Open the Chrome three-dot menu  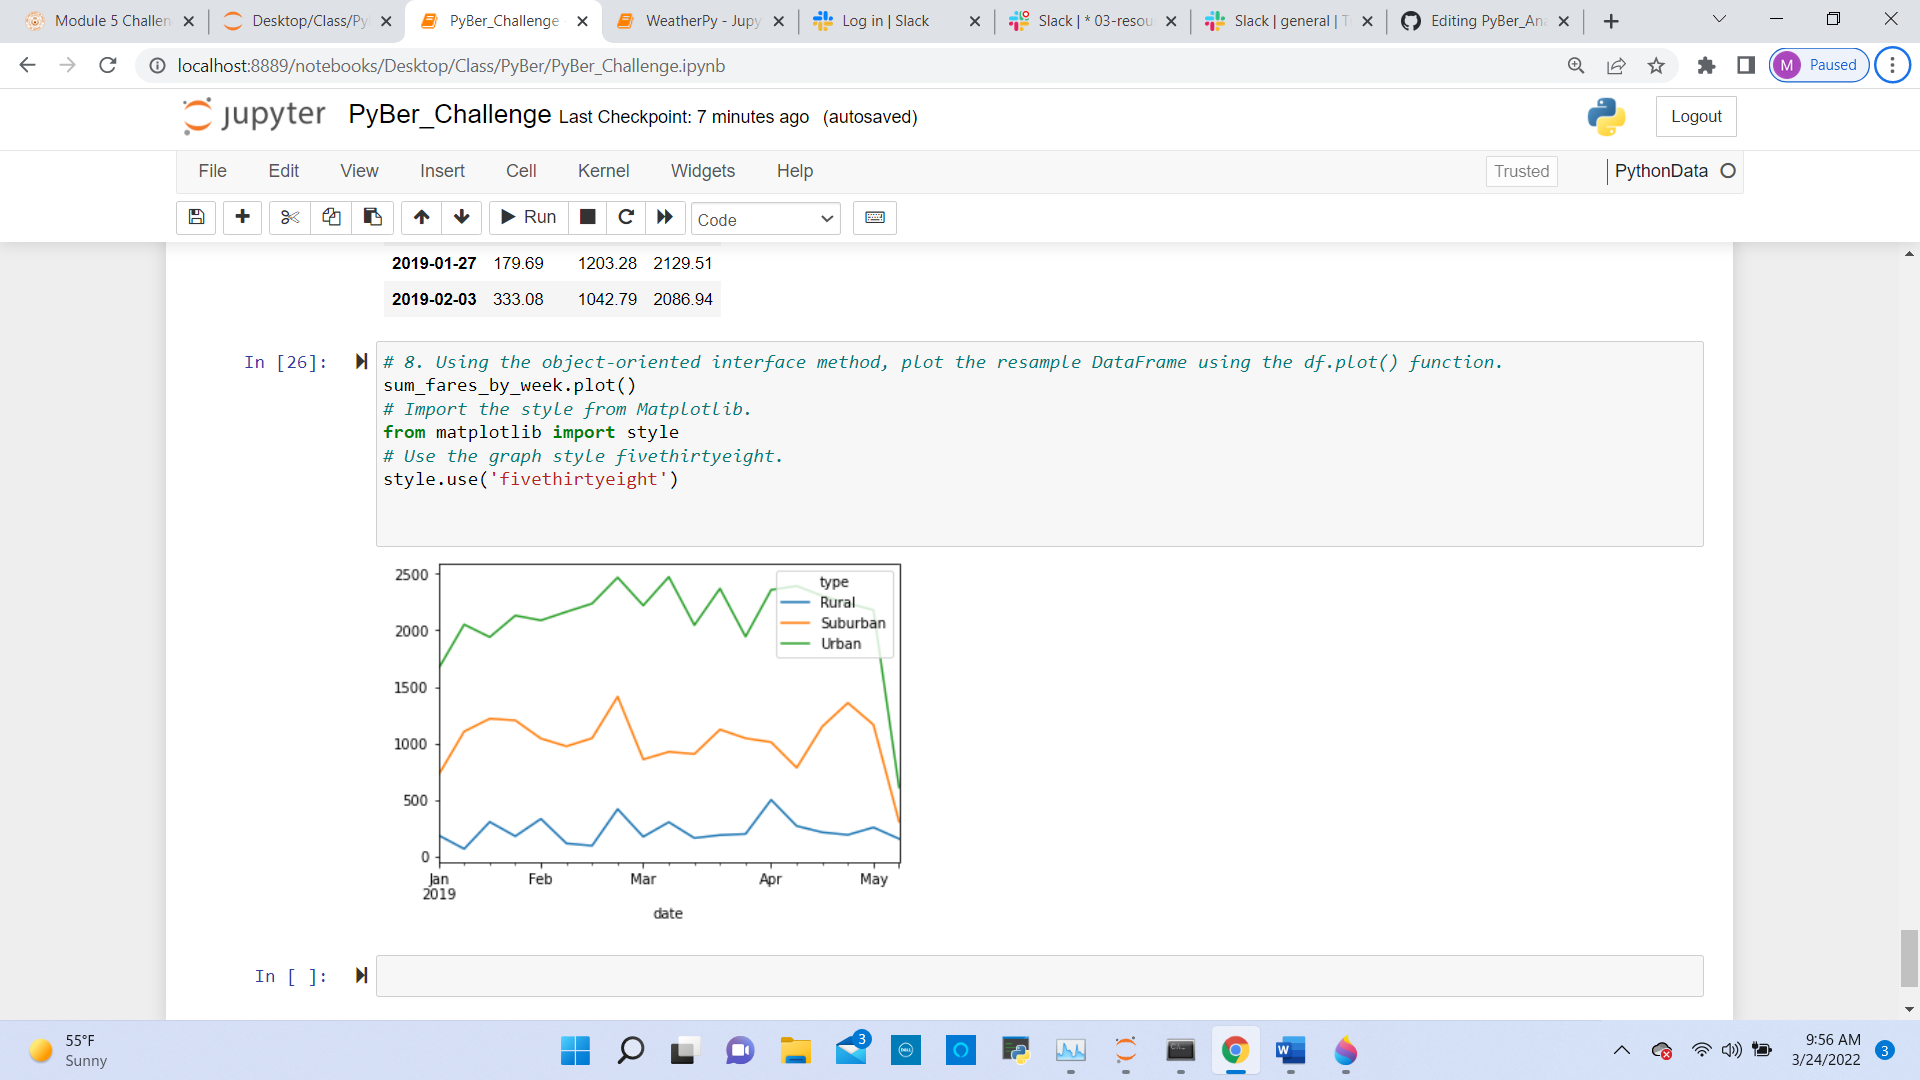[1892, 65]
